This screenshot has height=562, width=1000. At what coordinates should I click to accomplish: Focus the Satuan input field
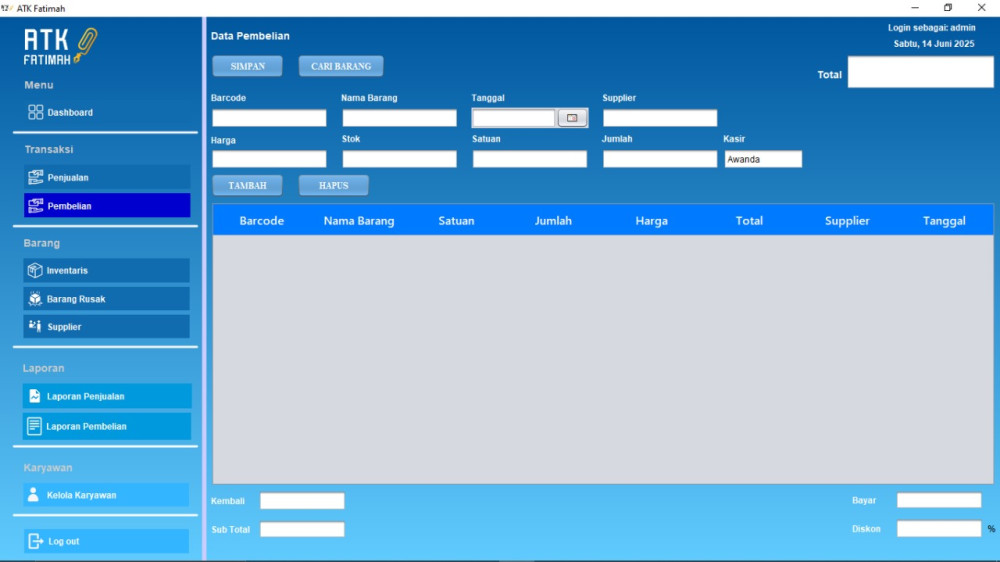(529, 159)
